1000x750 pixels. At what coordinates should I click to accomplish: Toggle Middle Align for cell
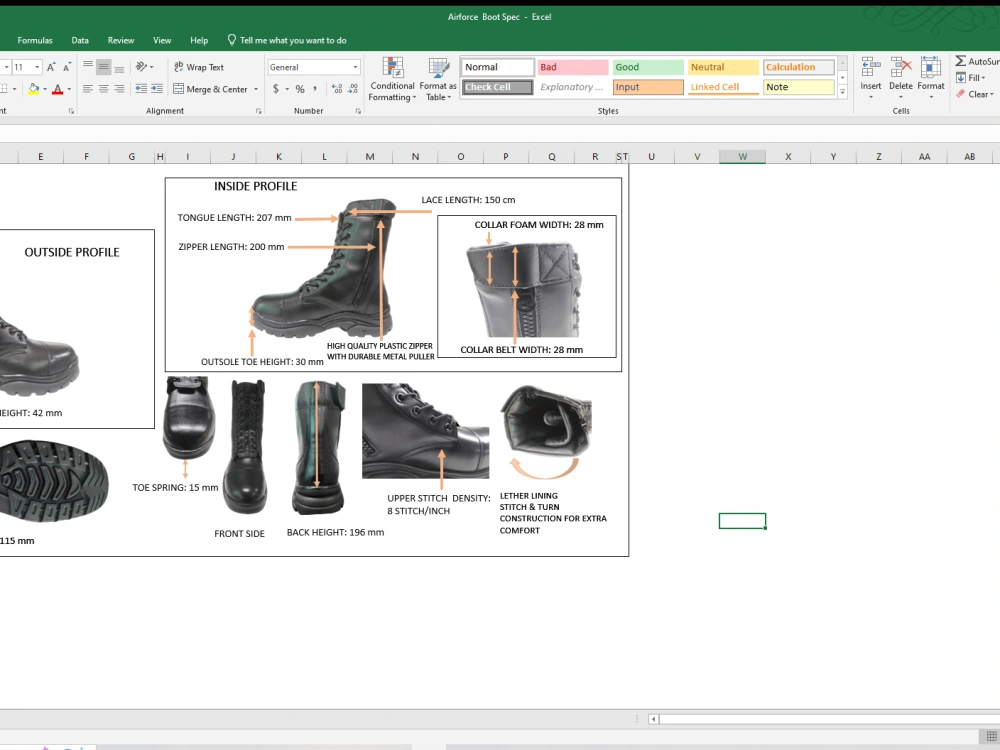[103, 67]
